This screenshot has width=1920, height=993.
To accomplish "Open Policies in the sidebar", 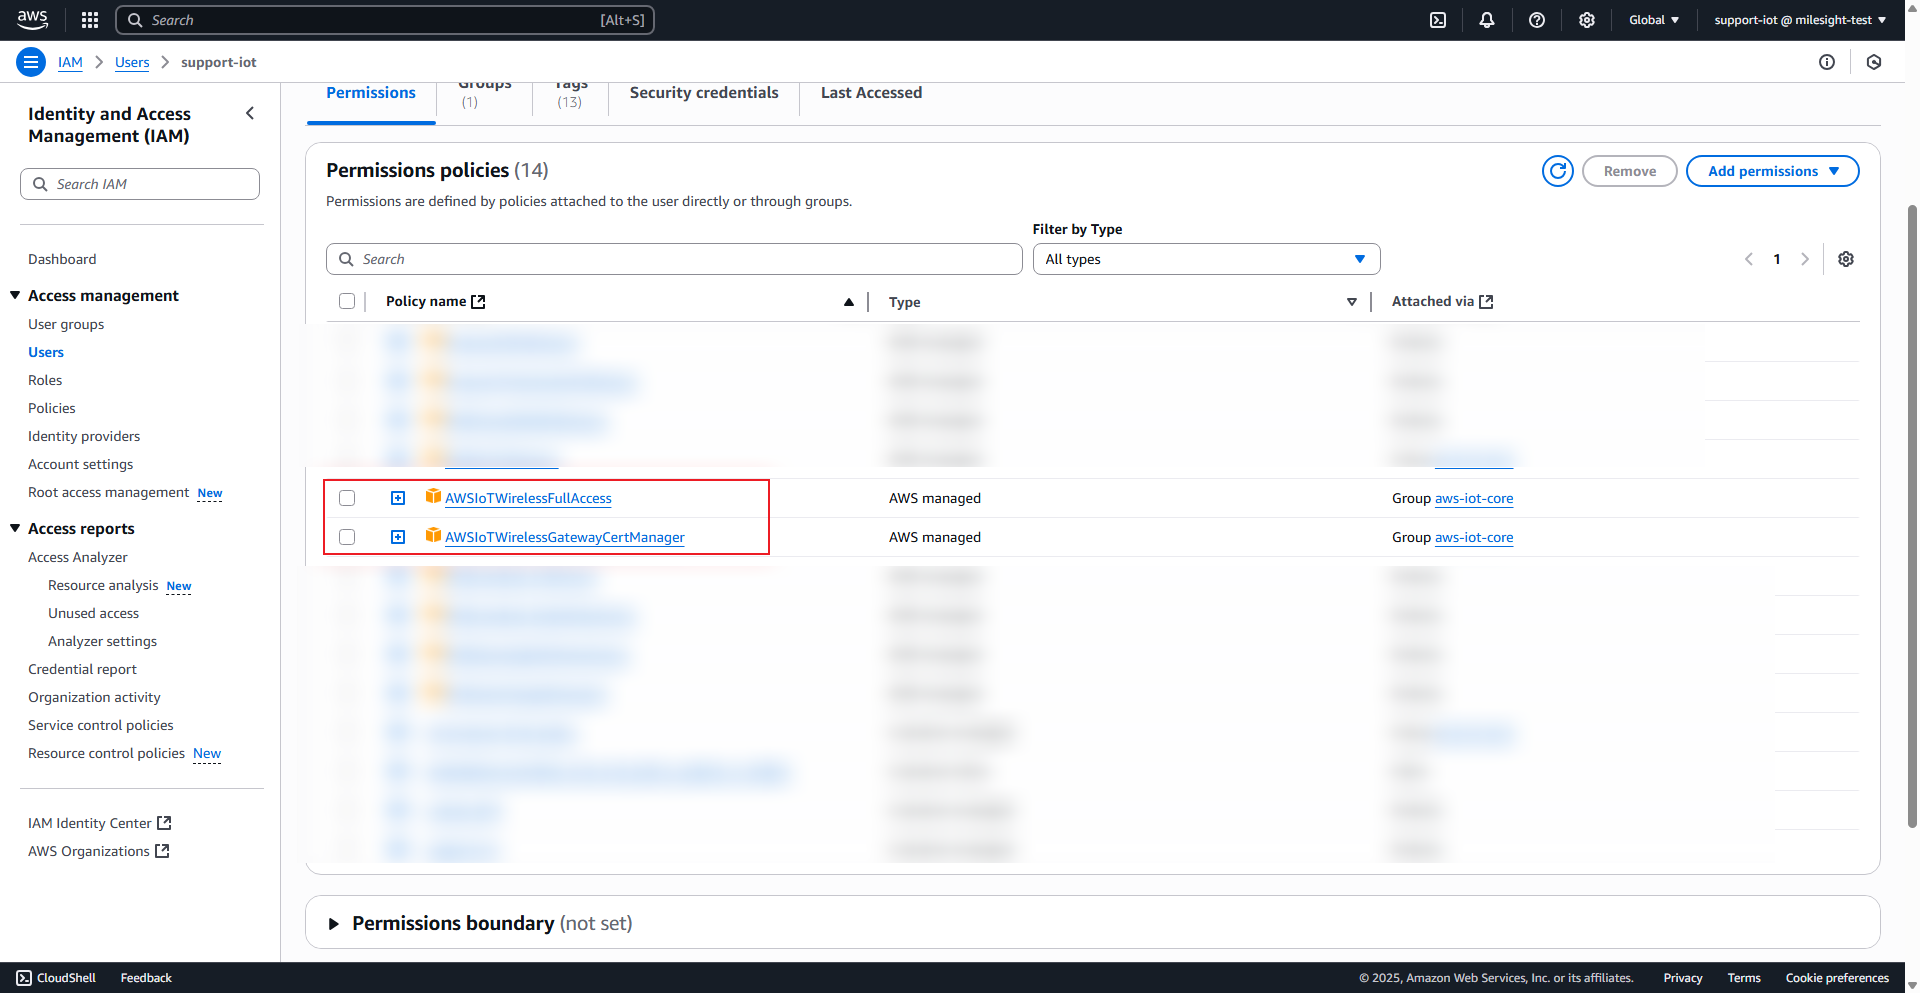I will pos(52,408).
